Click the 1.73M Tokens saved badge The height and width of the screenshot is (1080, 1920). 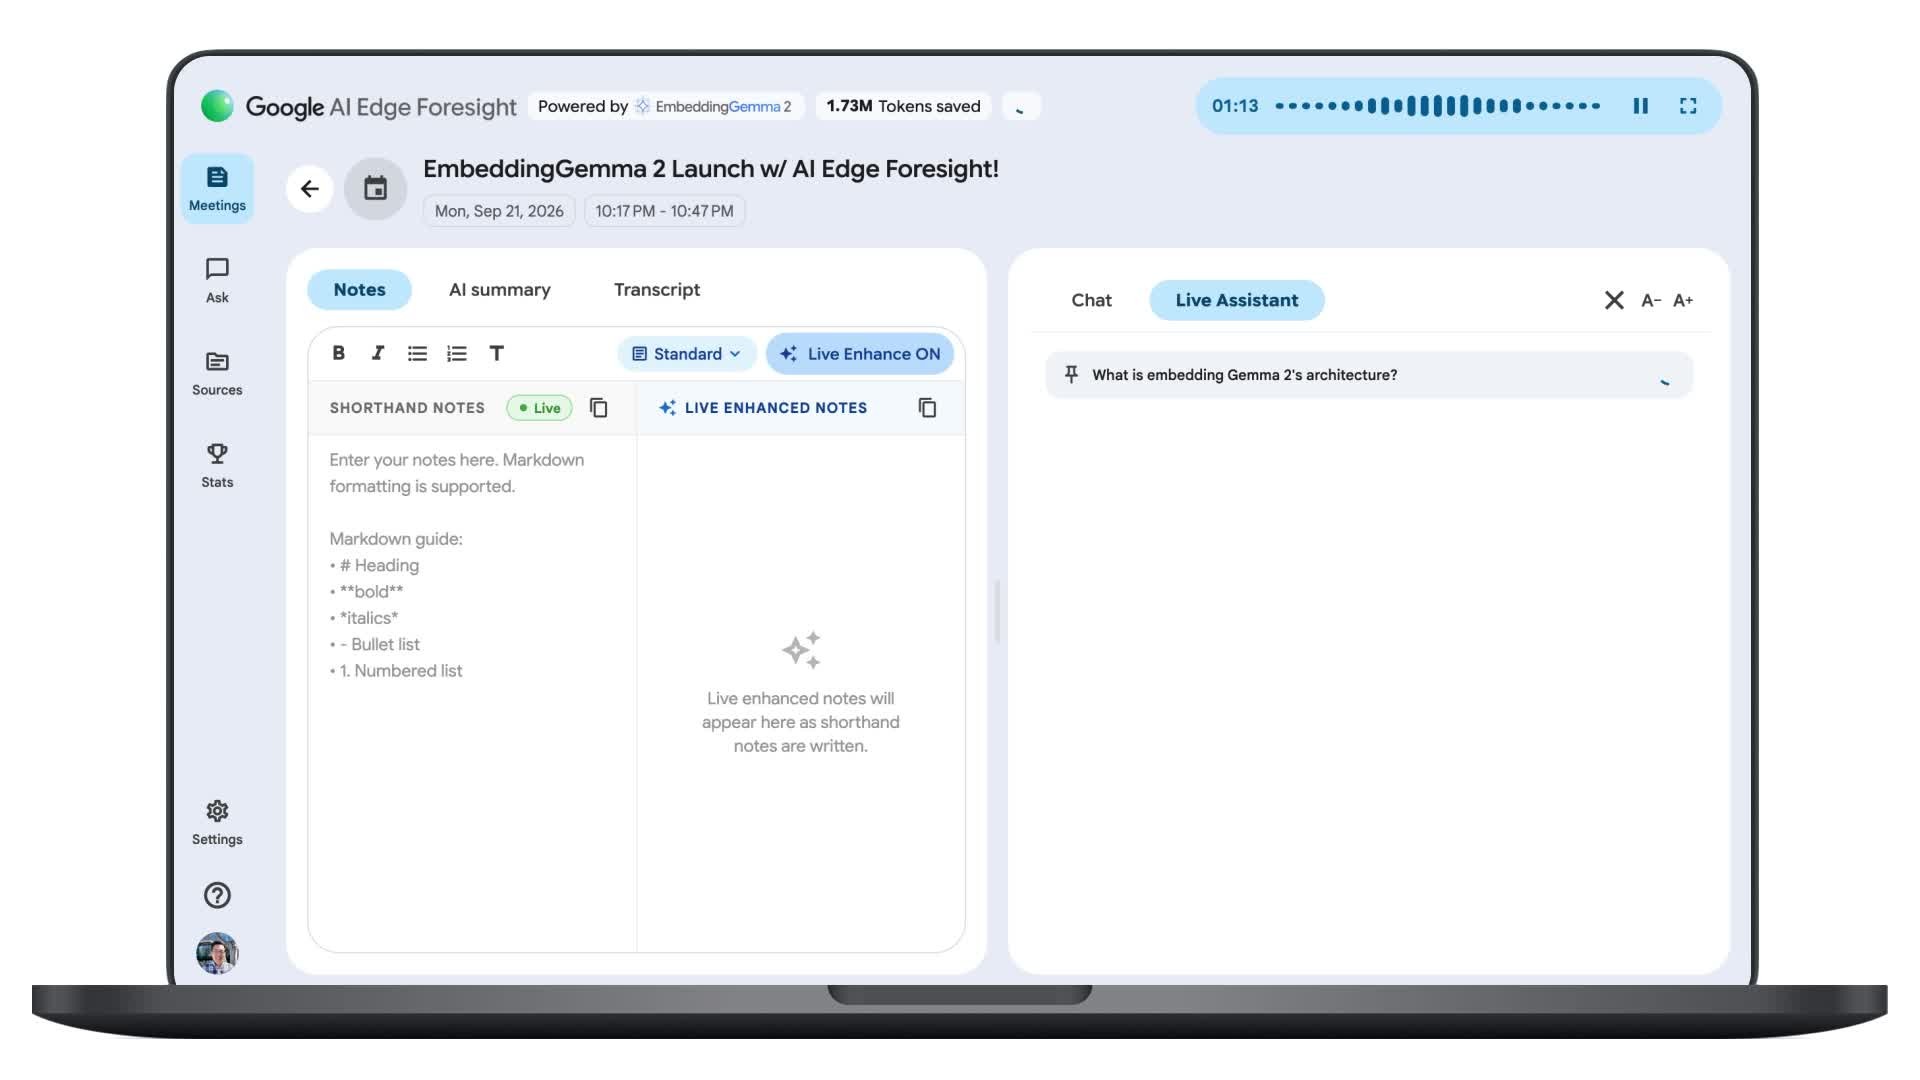coord(903,106)
